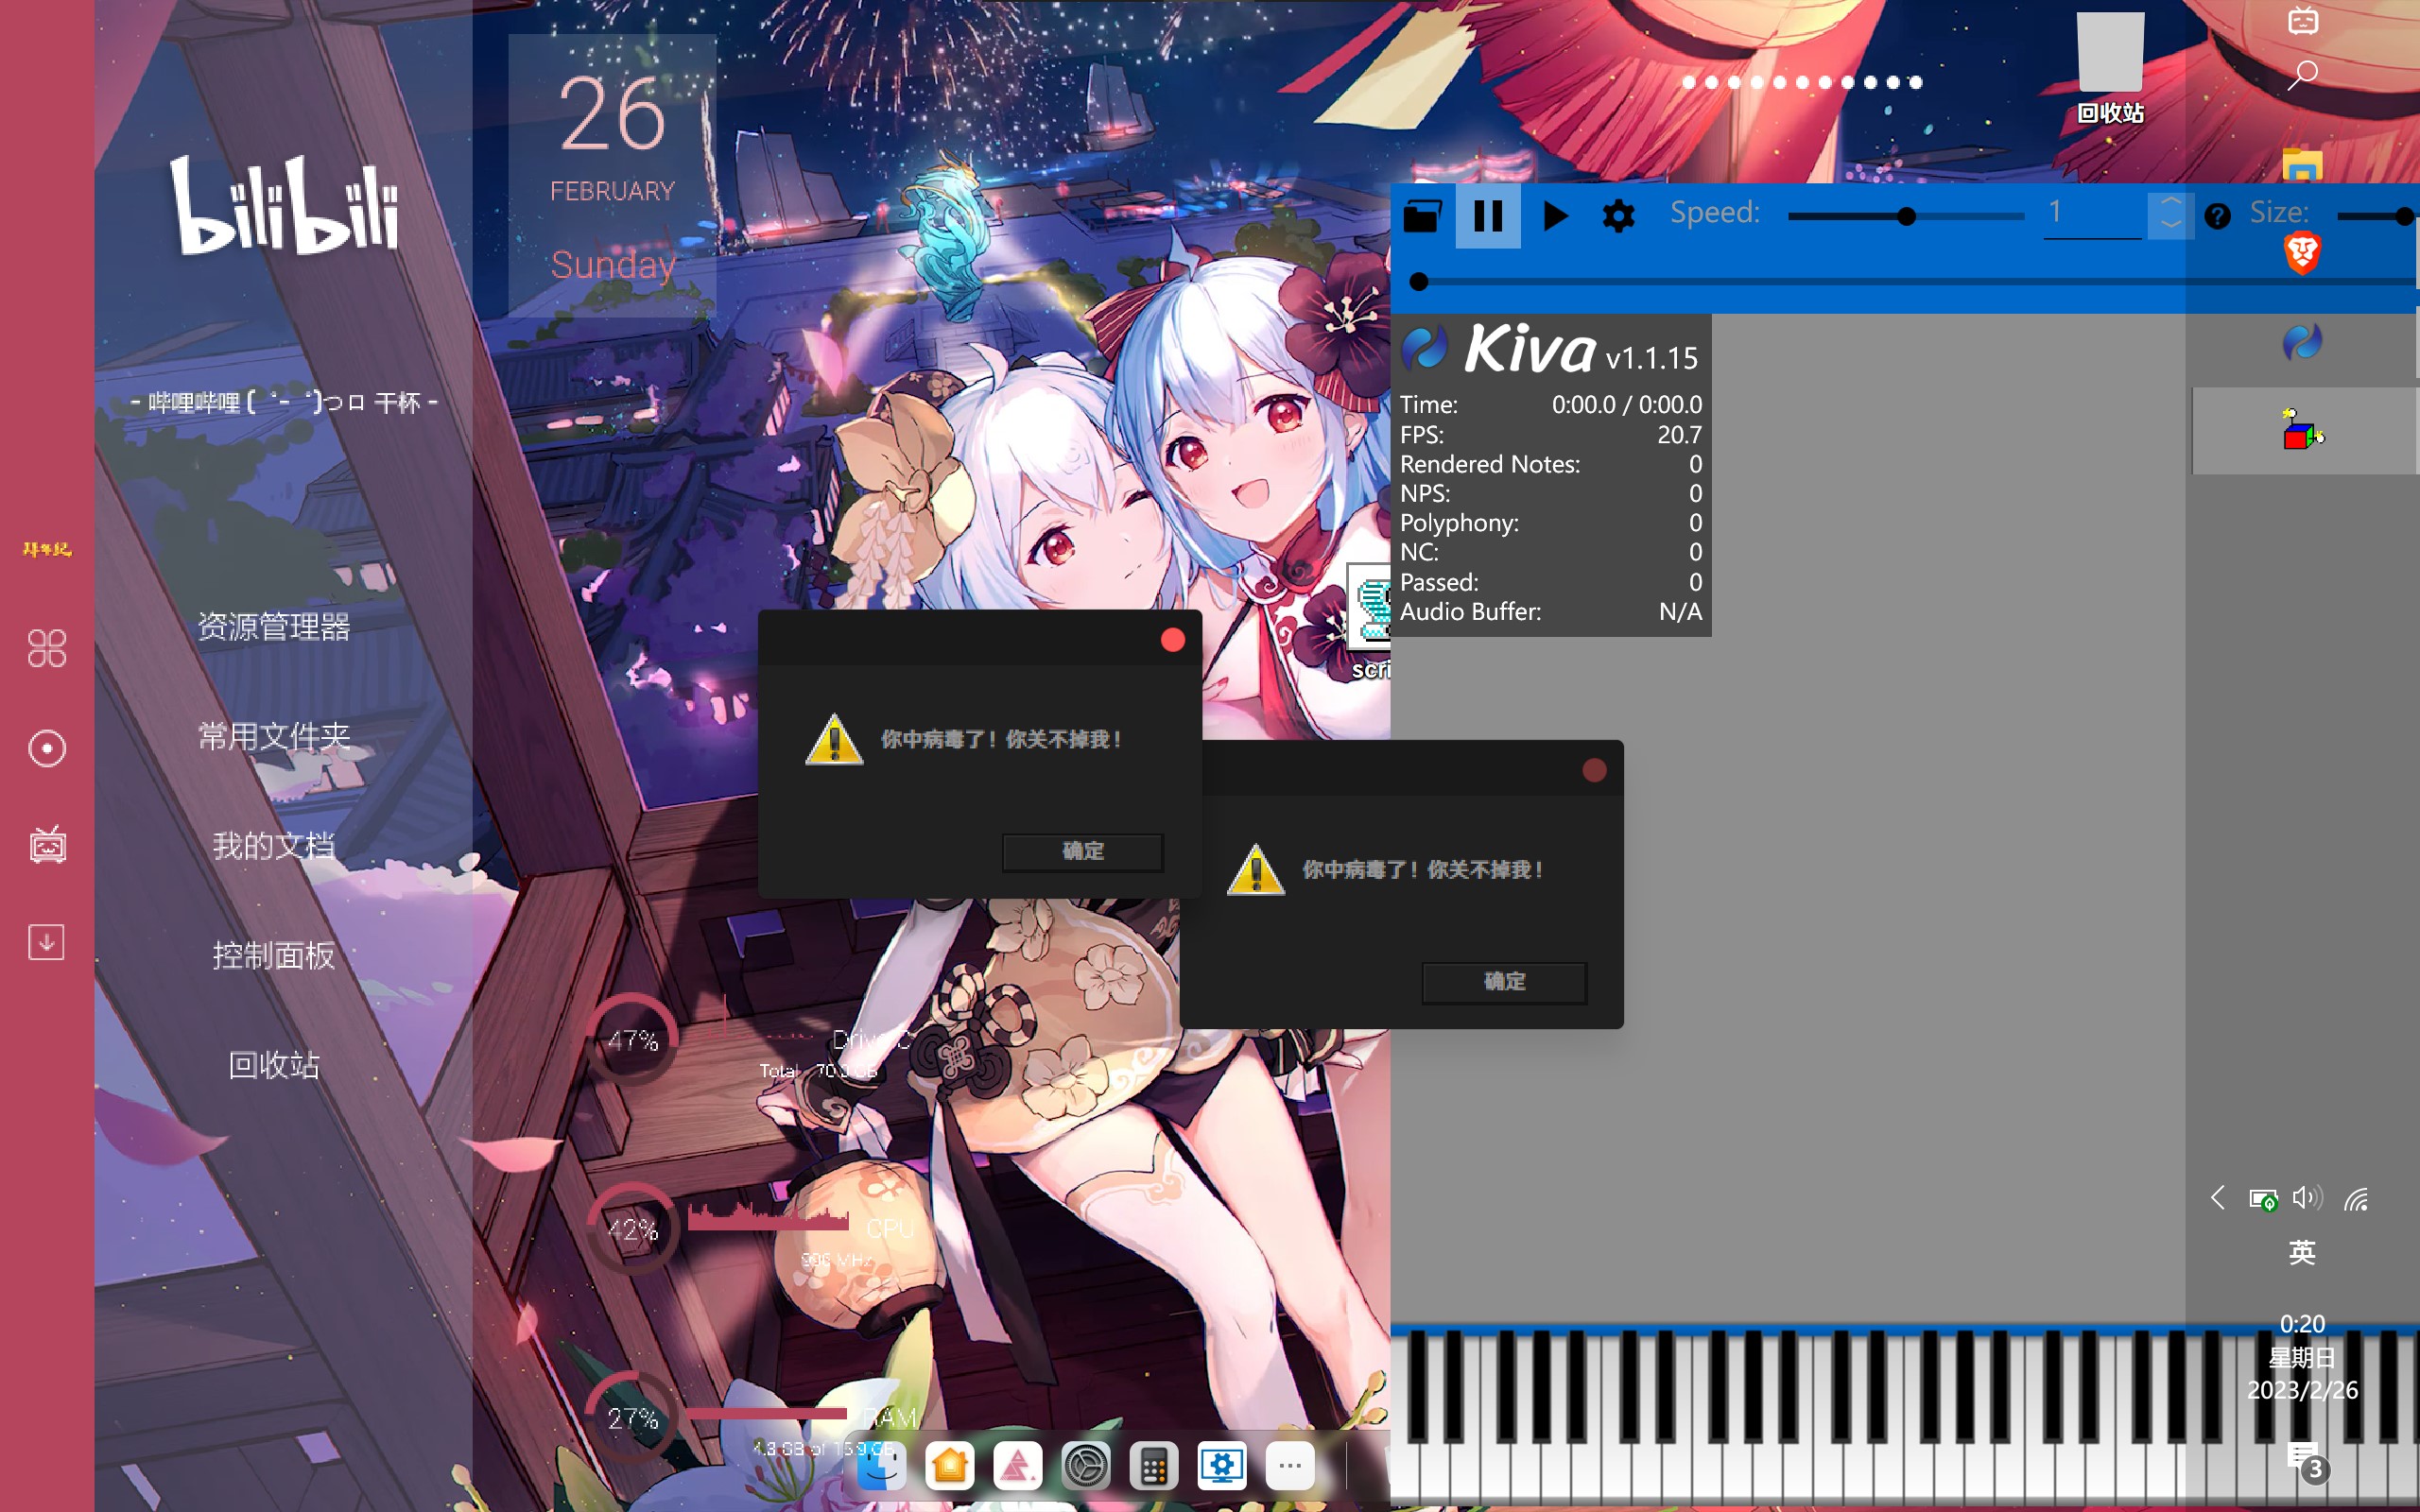Open the orange Home icon in the dock
This screenshot has width=2420, height=1512.
coord(950,1467)
